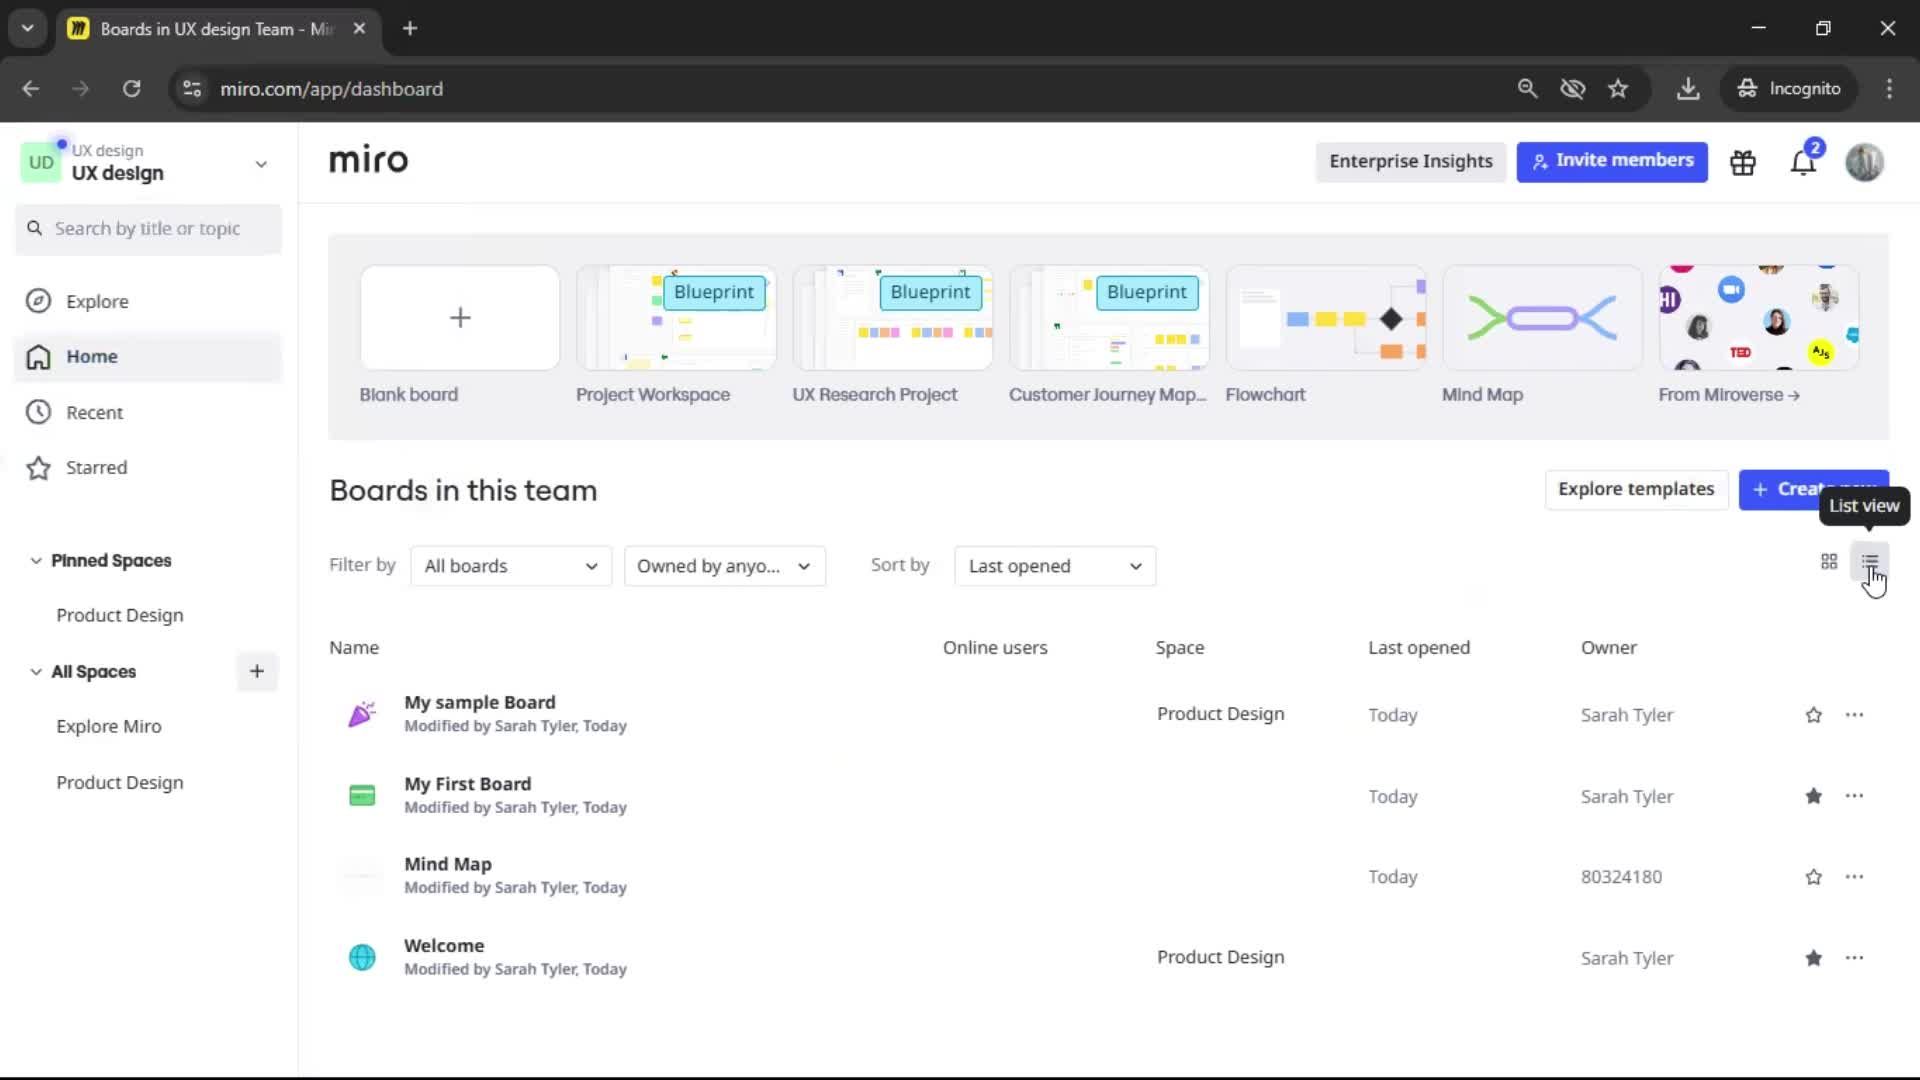
Task: Click the My First Board green icon
Action: (x=361, y=796)
